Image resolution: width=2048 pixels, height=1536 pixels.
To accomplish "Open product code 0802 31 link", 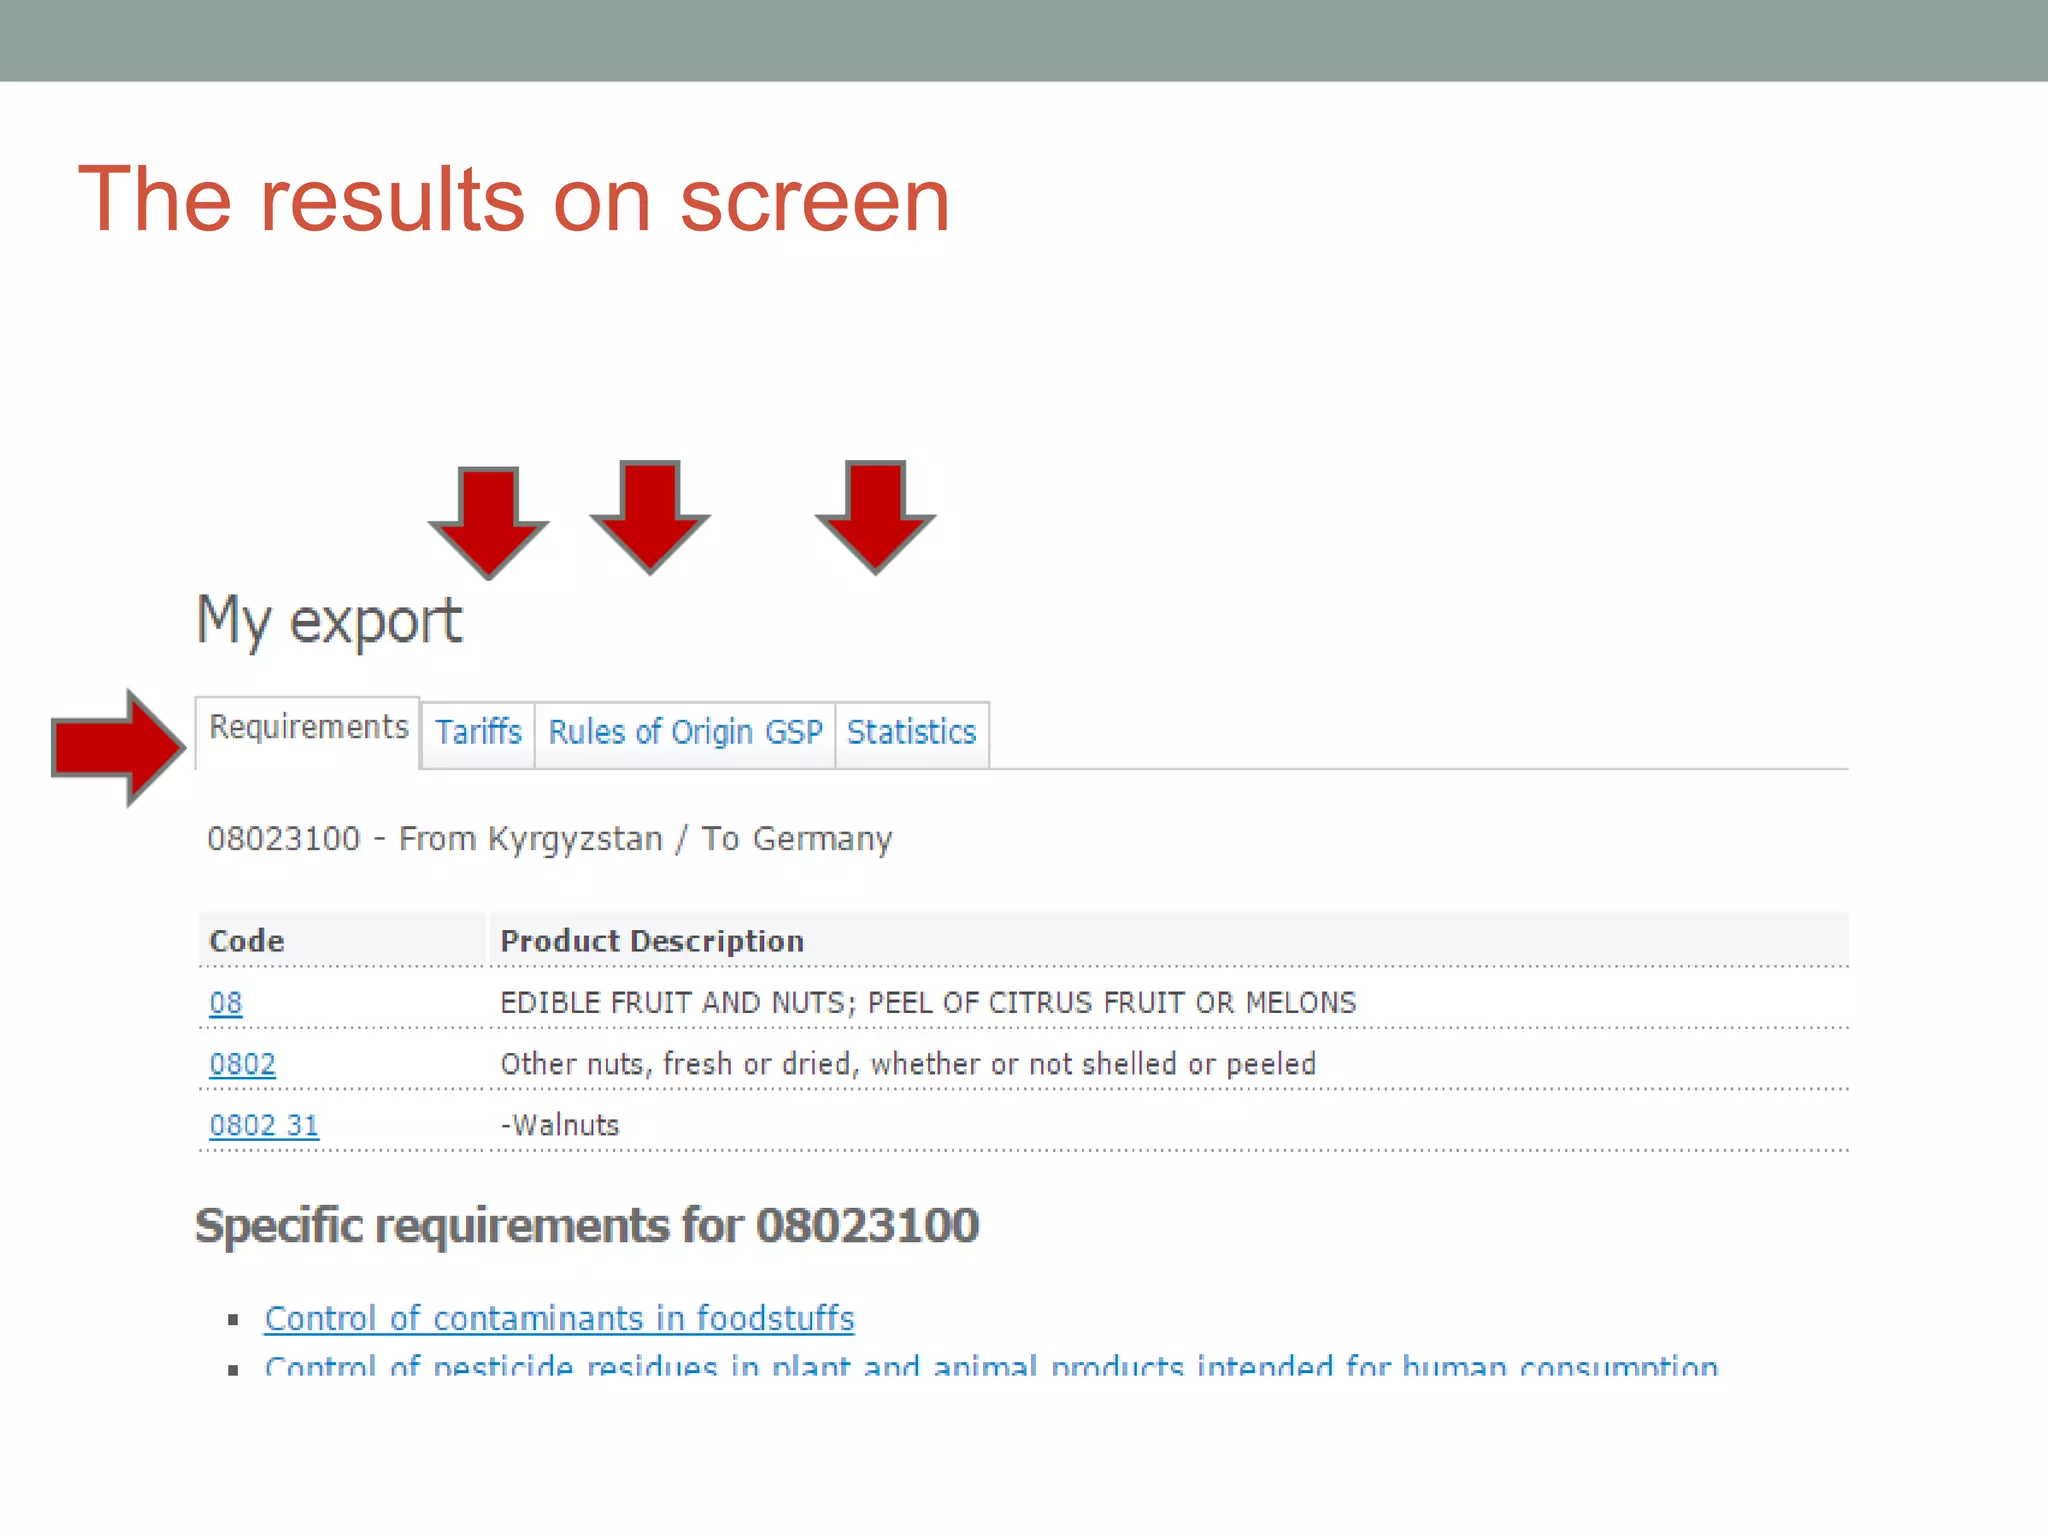I will click(x=264, y=1125).
